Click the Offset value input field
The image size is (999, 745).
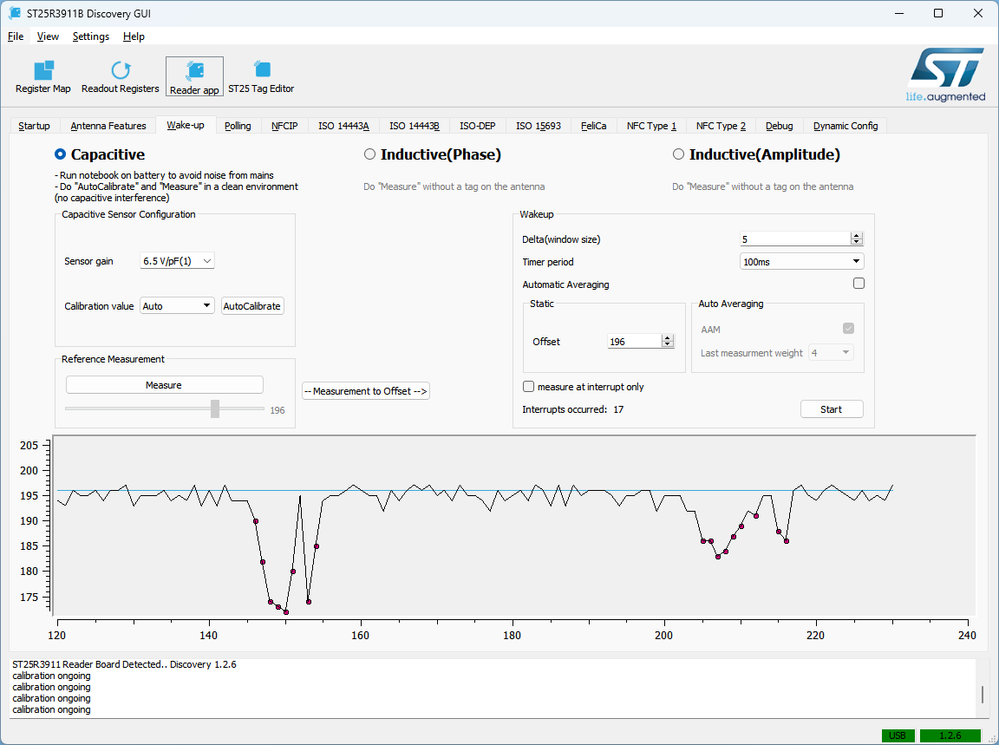[635, 342]
